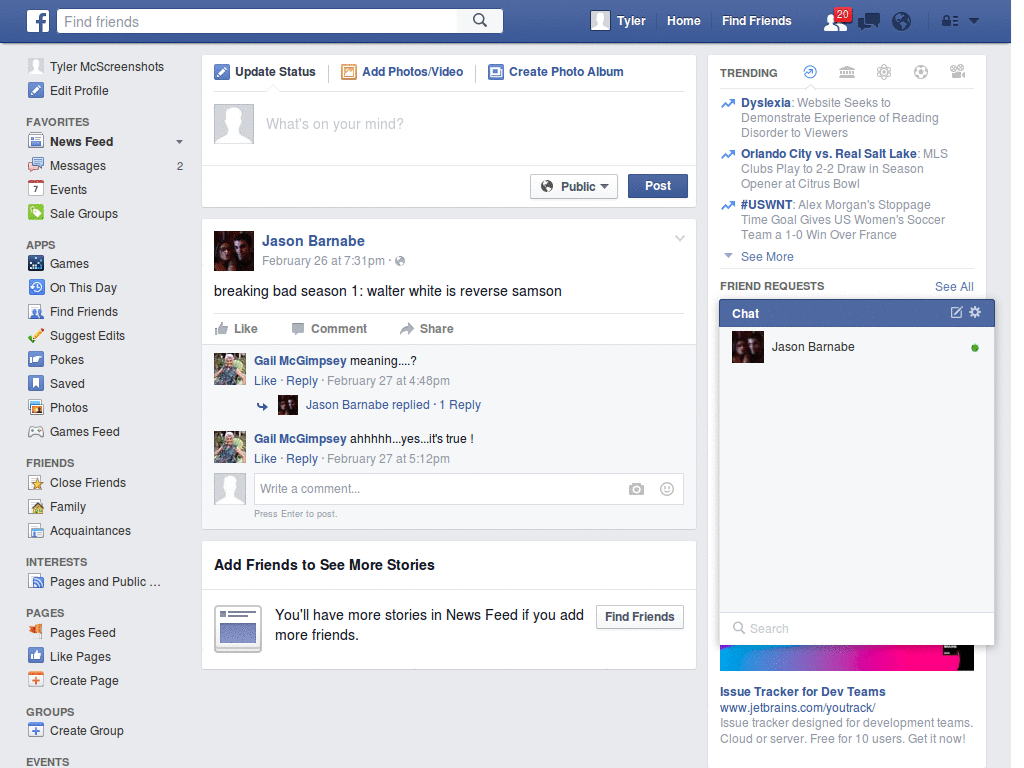Expand News Feed options arrow

click(x=179, y=142)
